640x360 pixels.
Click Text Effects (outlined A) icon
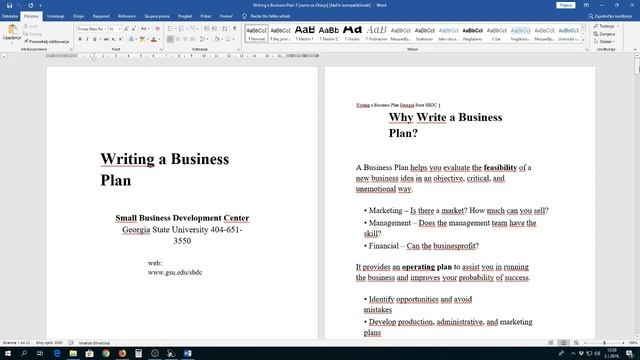[x=131, y=39]
